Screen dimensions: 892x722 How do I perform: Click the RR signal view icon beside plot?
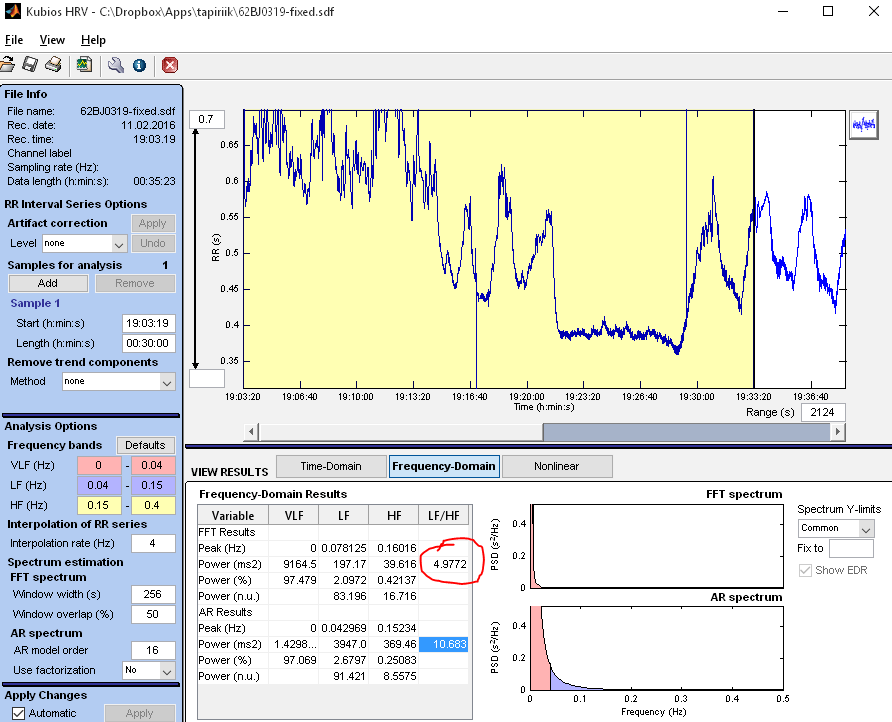862,124
